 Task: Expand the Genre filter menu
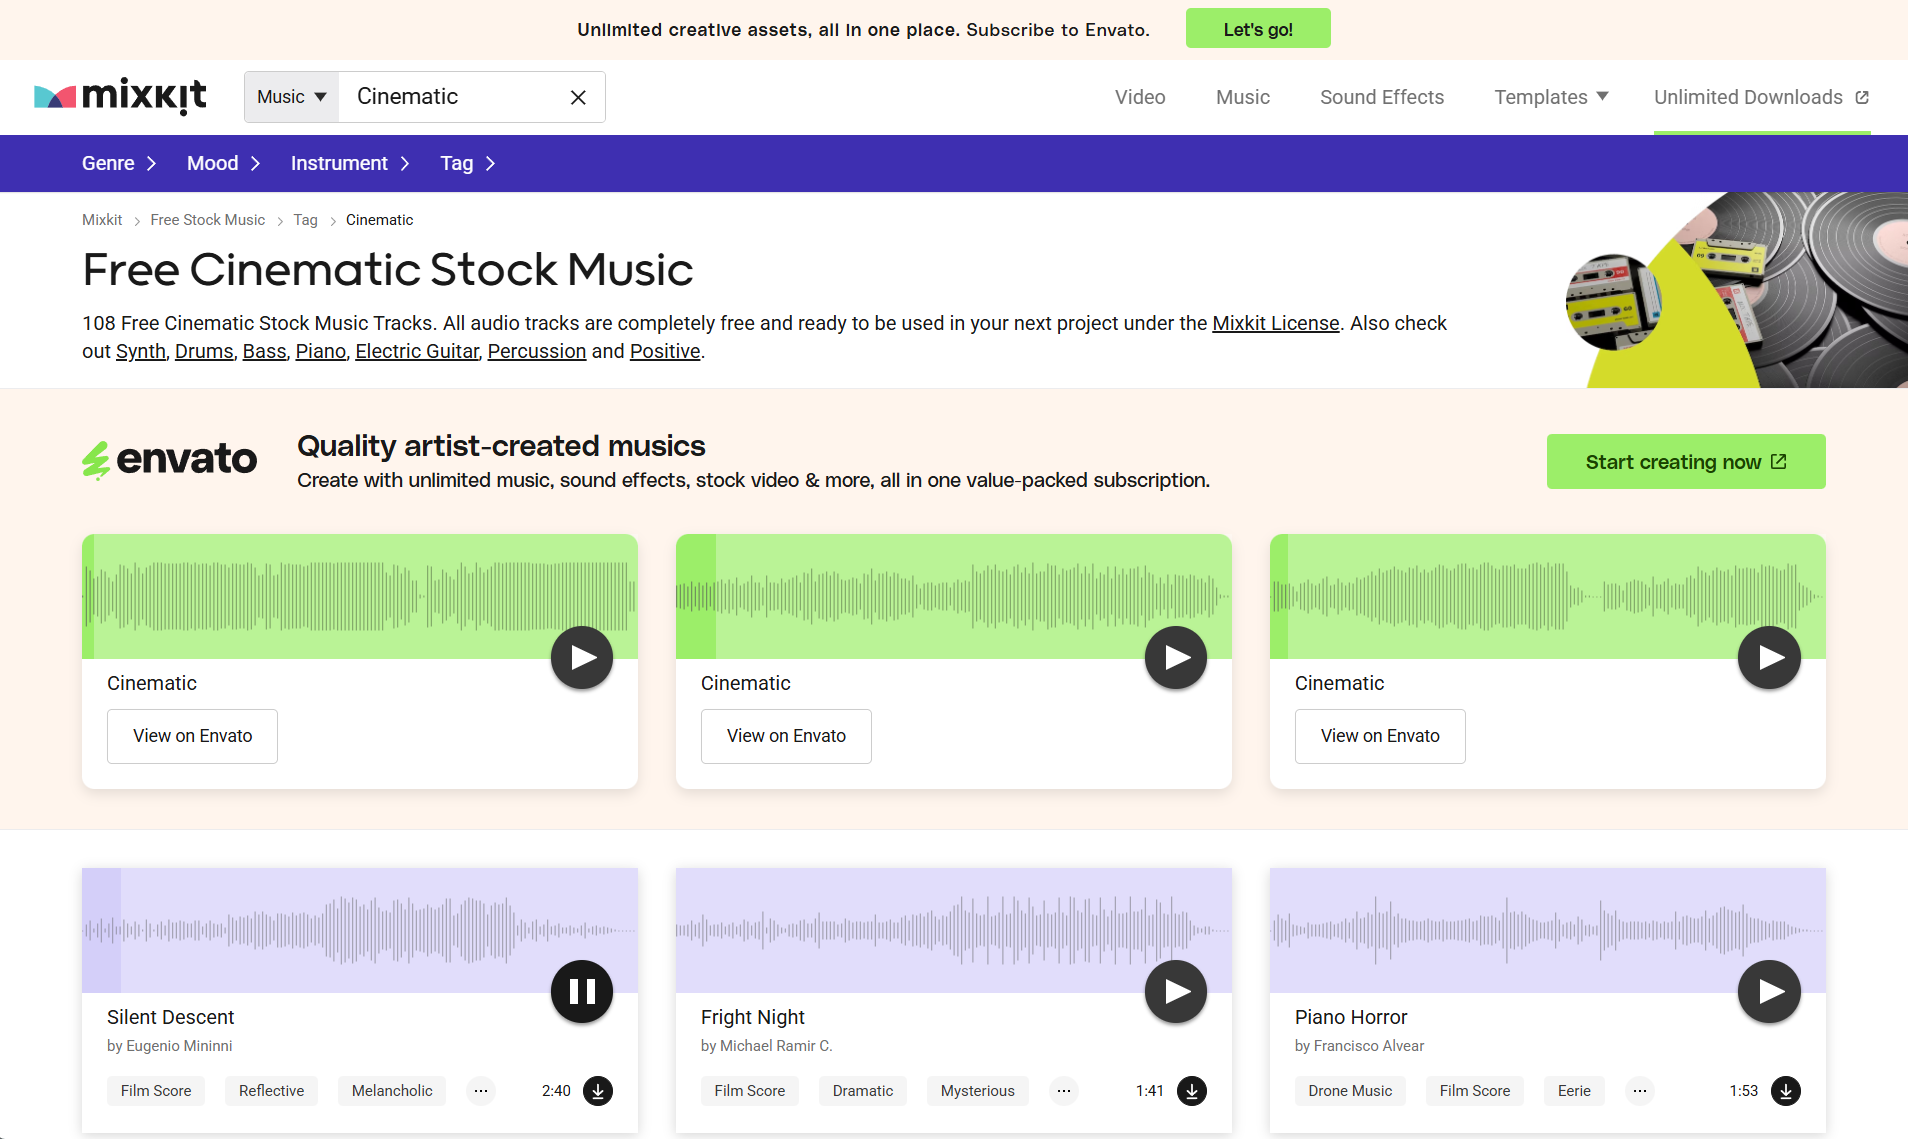(x=119, y=163)
